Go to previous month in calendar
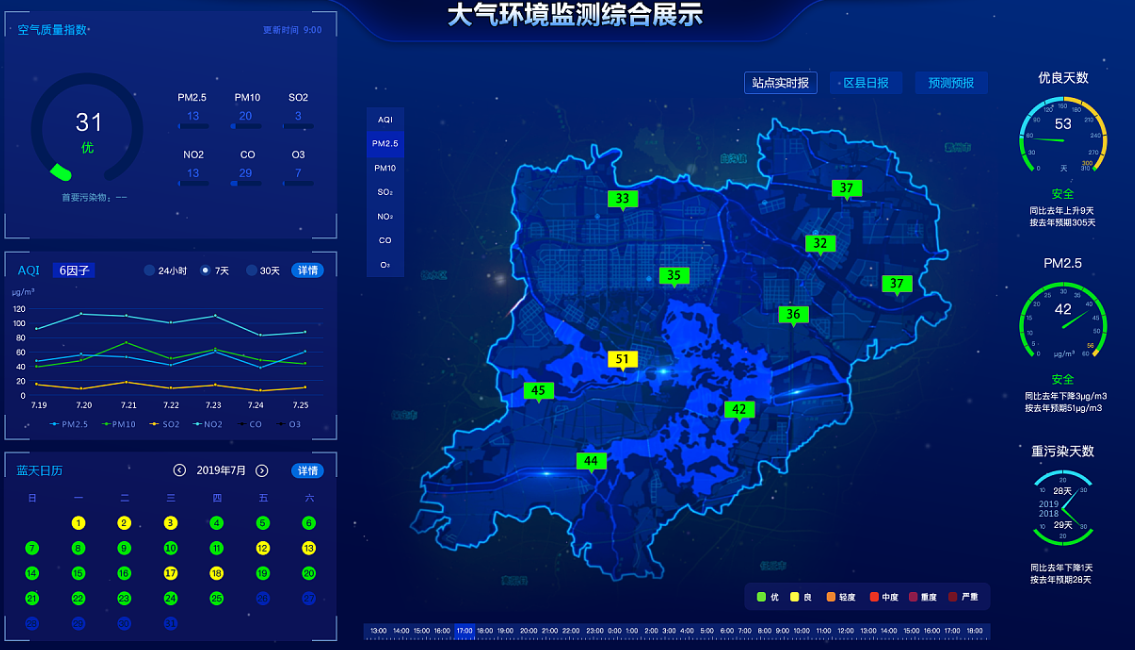This screenshot has width=1135, height=650. (x=180, y=471)
